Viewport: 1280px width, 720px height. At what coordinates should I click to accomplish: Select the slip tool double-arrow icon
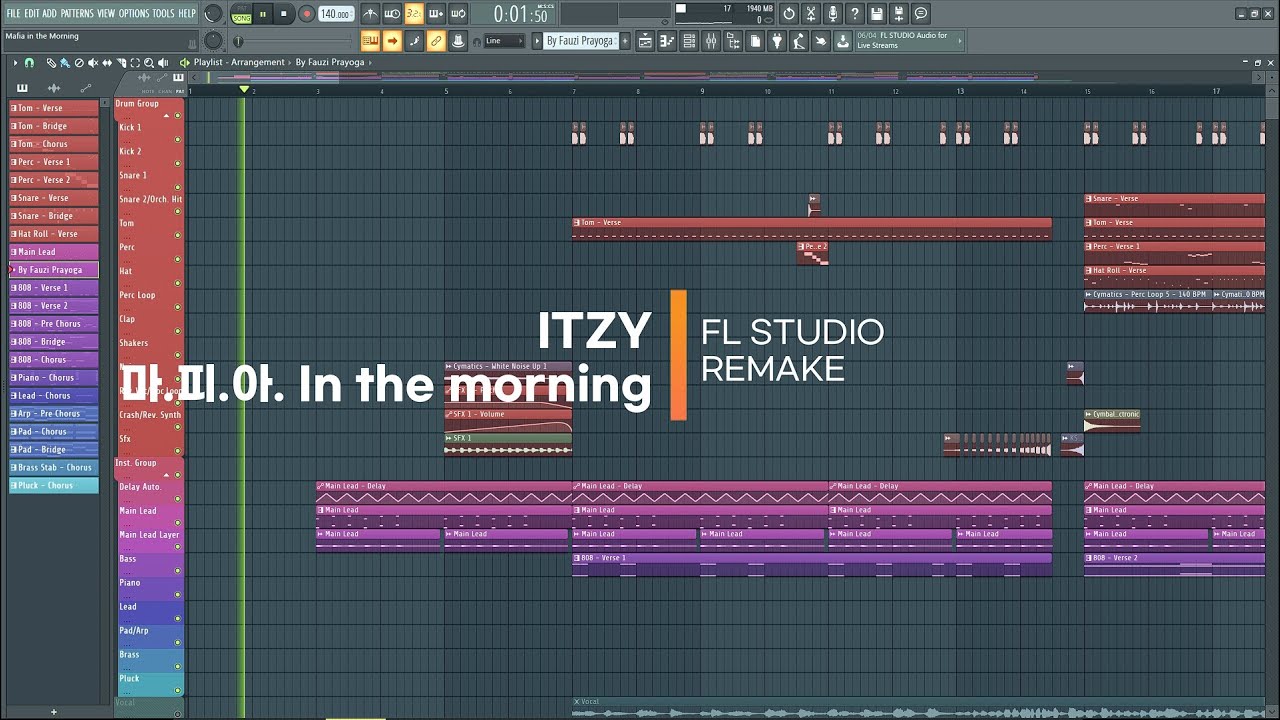pyautogui.click(x=107, y=62)
